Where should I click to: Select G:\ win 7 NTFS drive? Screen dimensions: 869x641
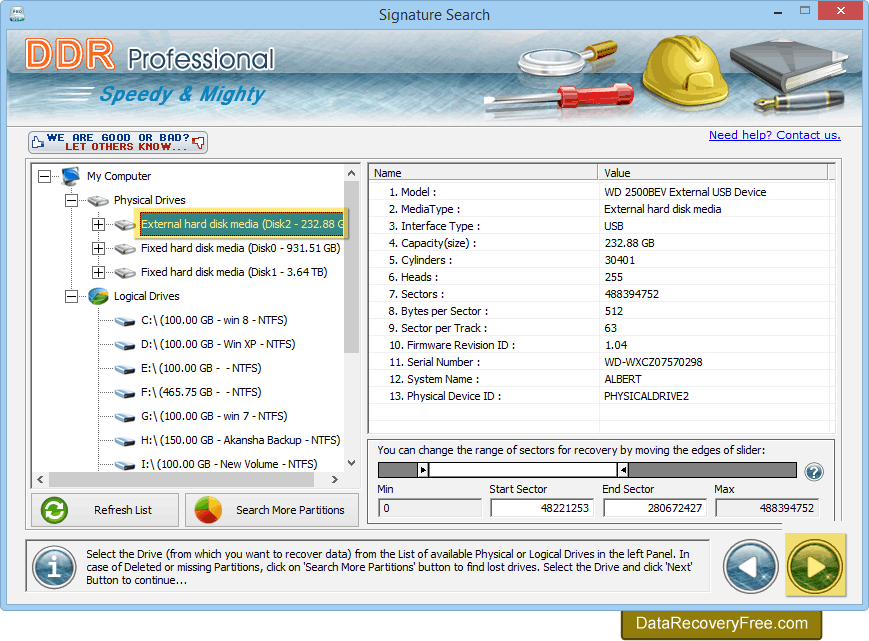tap(214, 416)
